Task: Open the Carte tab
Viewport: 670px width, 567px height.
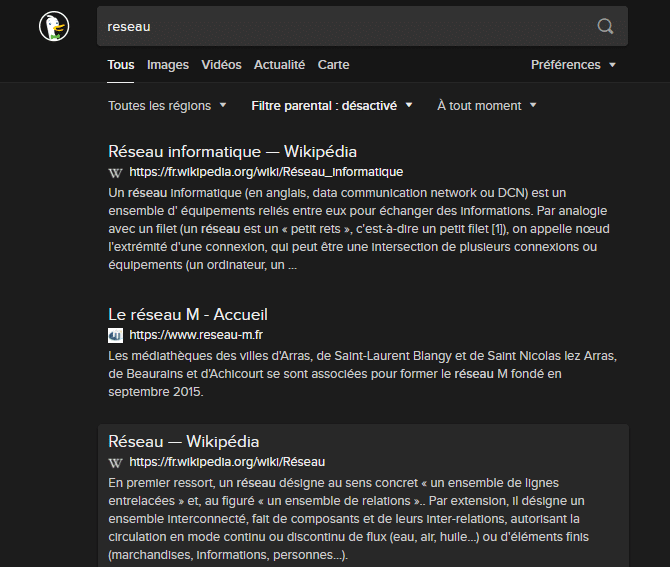Action: pos(333,65)
